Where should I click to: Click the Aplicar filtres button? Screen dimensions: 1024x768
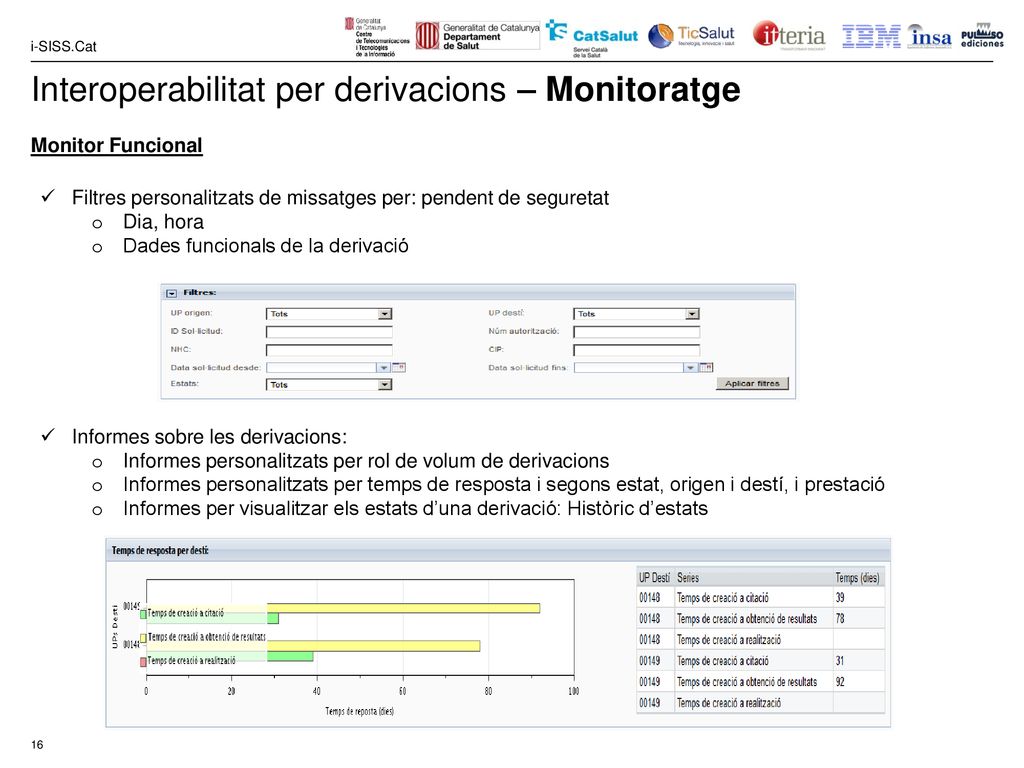[752, 383]
